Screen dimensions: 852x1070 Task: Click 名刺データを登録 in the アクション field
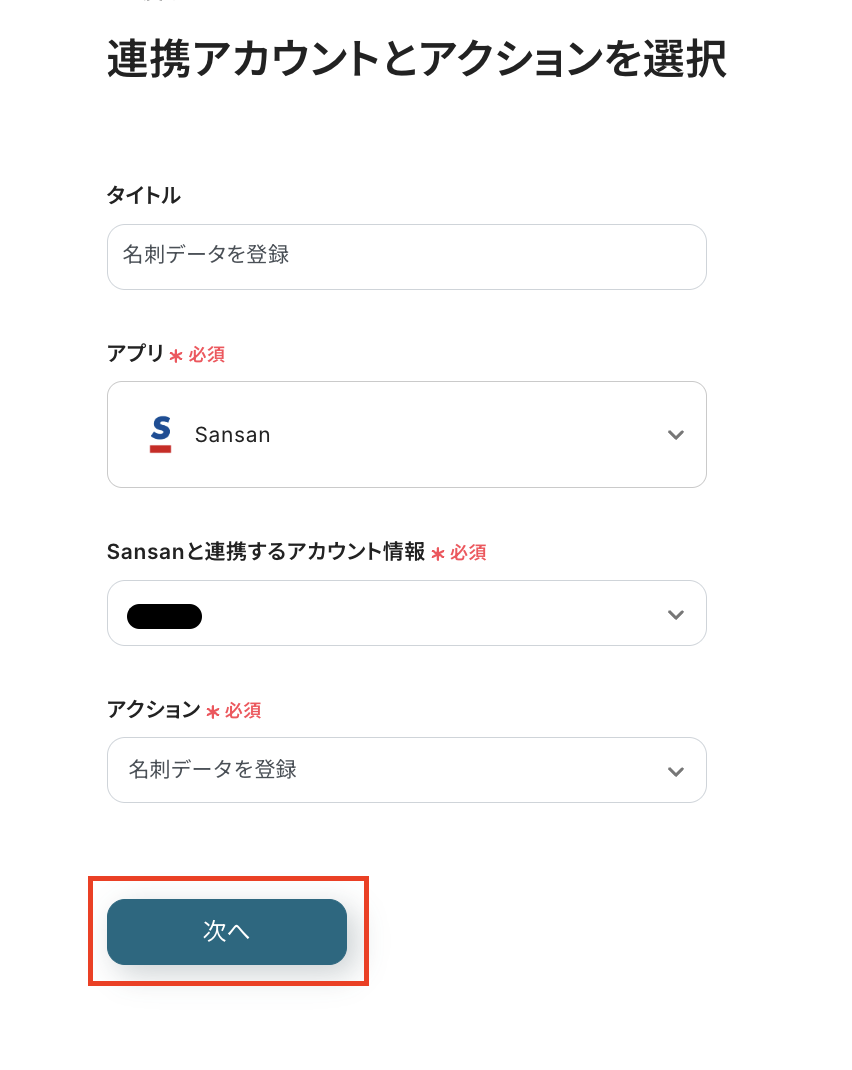click(x=213, y=770)
